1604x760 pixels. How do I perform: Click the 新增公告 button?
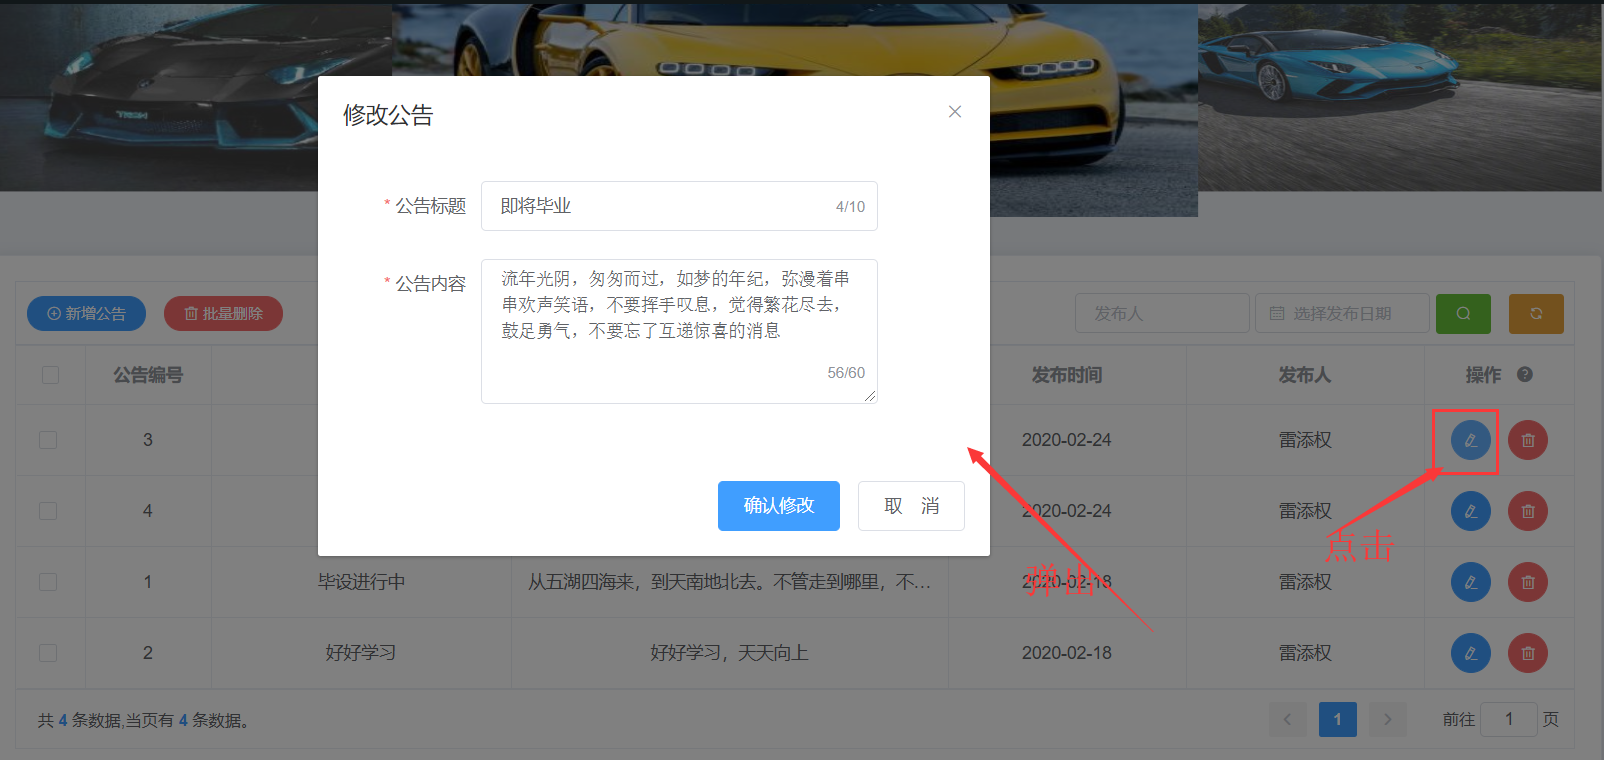click(x=86, y=314)
